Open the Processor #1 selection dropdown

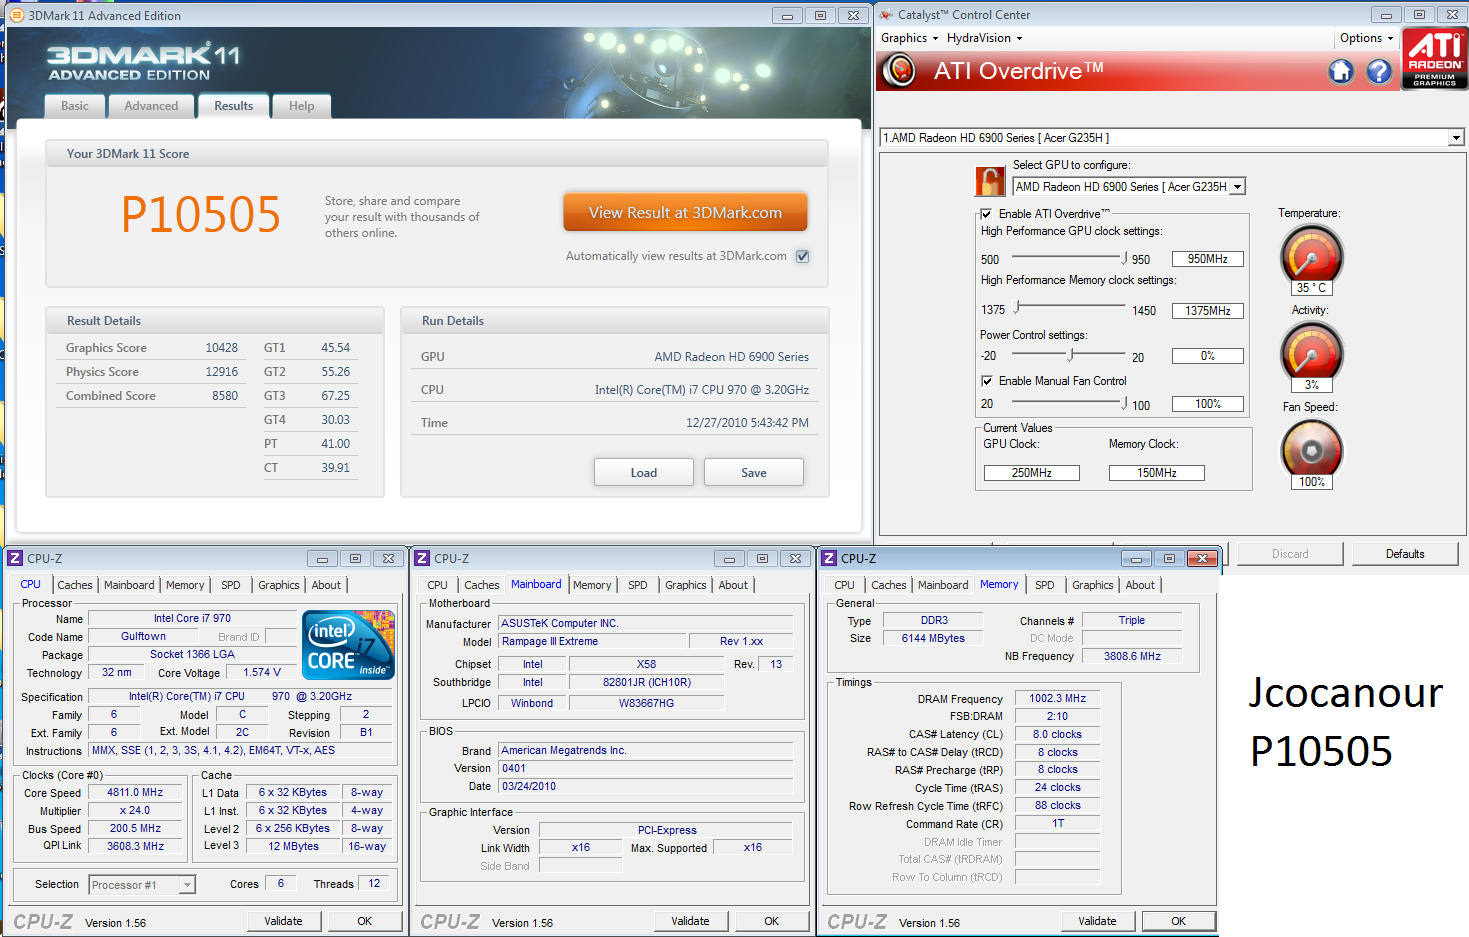(187, 885)
